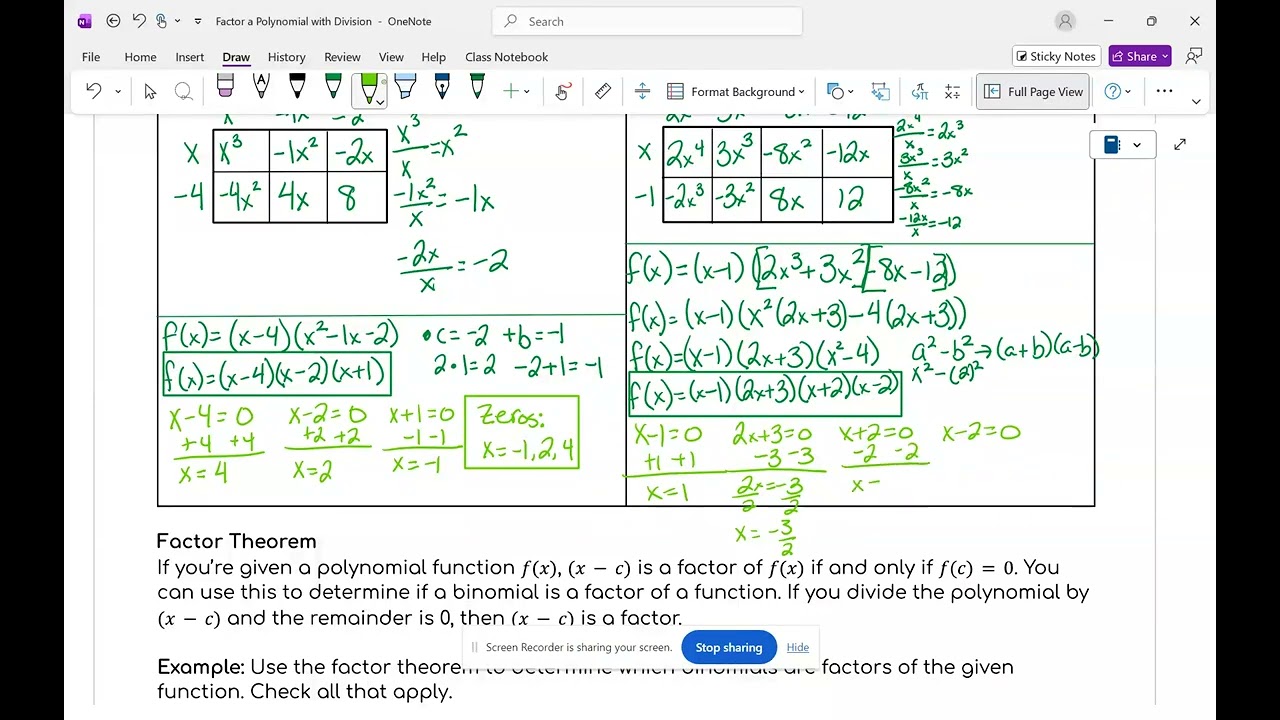
Task: Click the bold 'Example:' text
Action: [201, 667]
